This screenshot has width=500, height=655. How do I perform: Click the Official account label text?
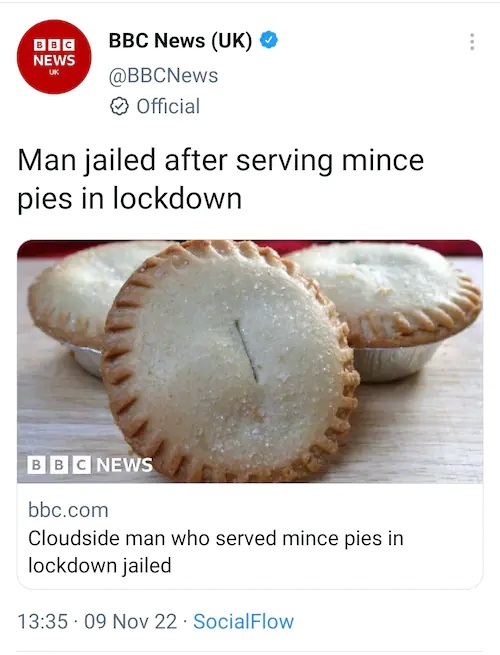(168, 106)
